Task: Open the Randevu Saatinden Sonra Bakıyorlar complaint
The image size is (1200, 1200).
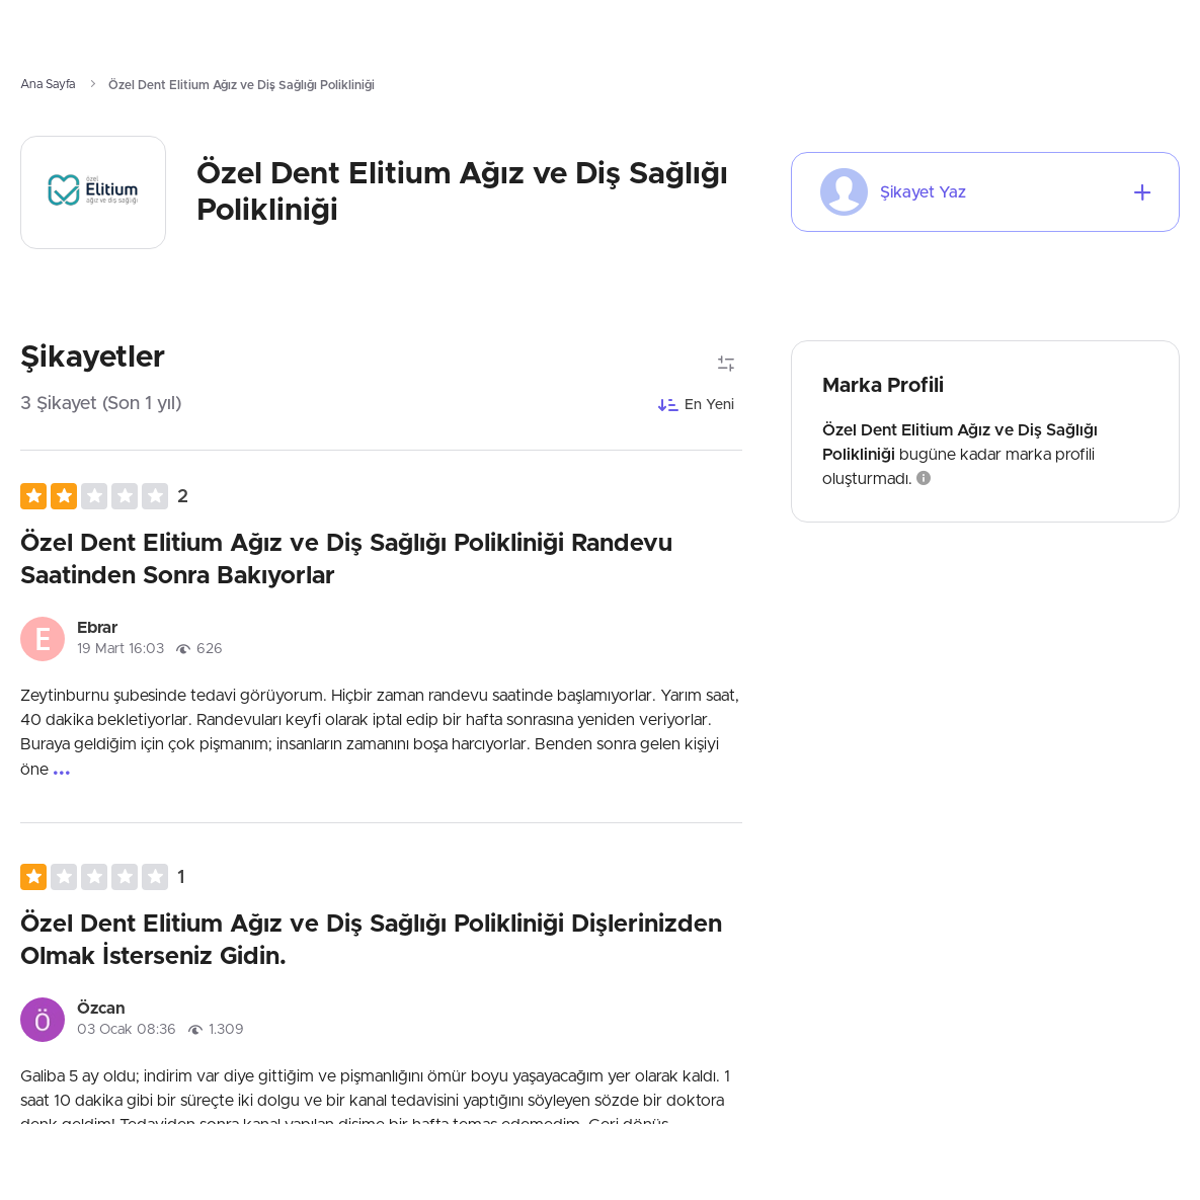Action: pyautogui.click(x=346, y=559)
